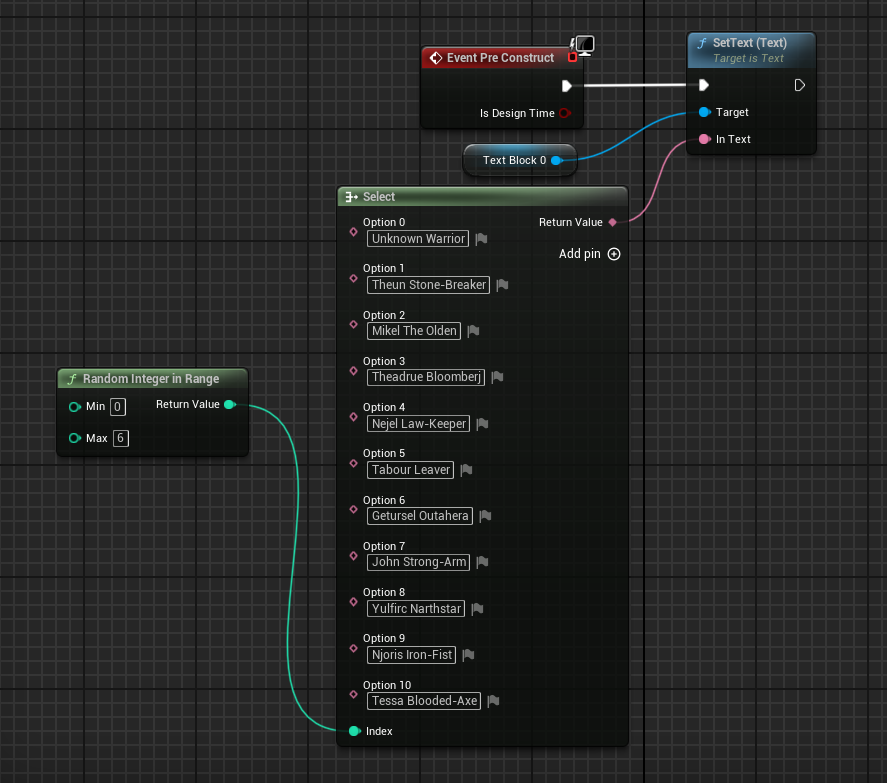Click the Option 7 input pin
The width and height of the screenshot is (887, 783).
click(x=354, y=556)
